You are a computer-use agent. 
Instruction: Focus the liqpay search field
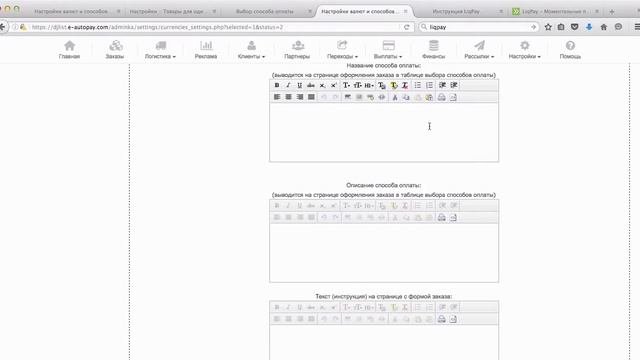(478, 27)
